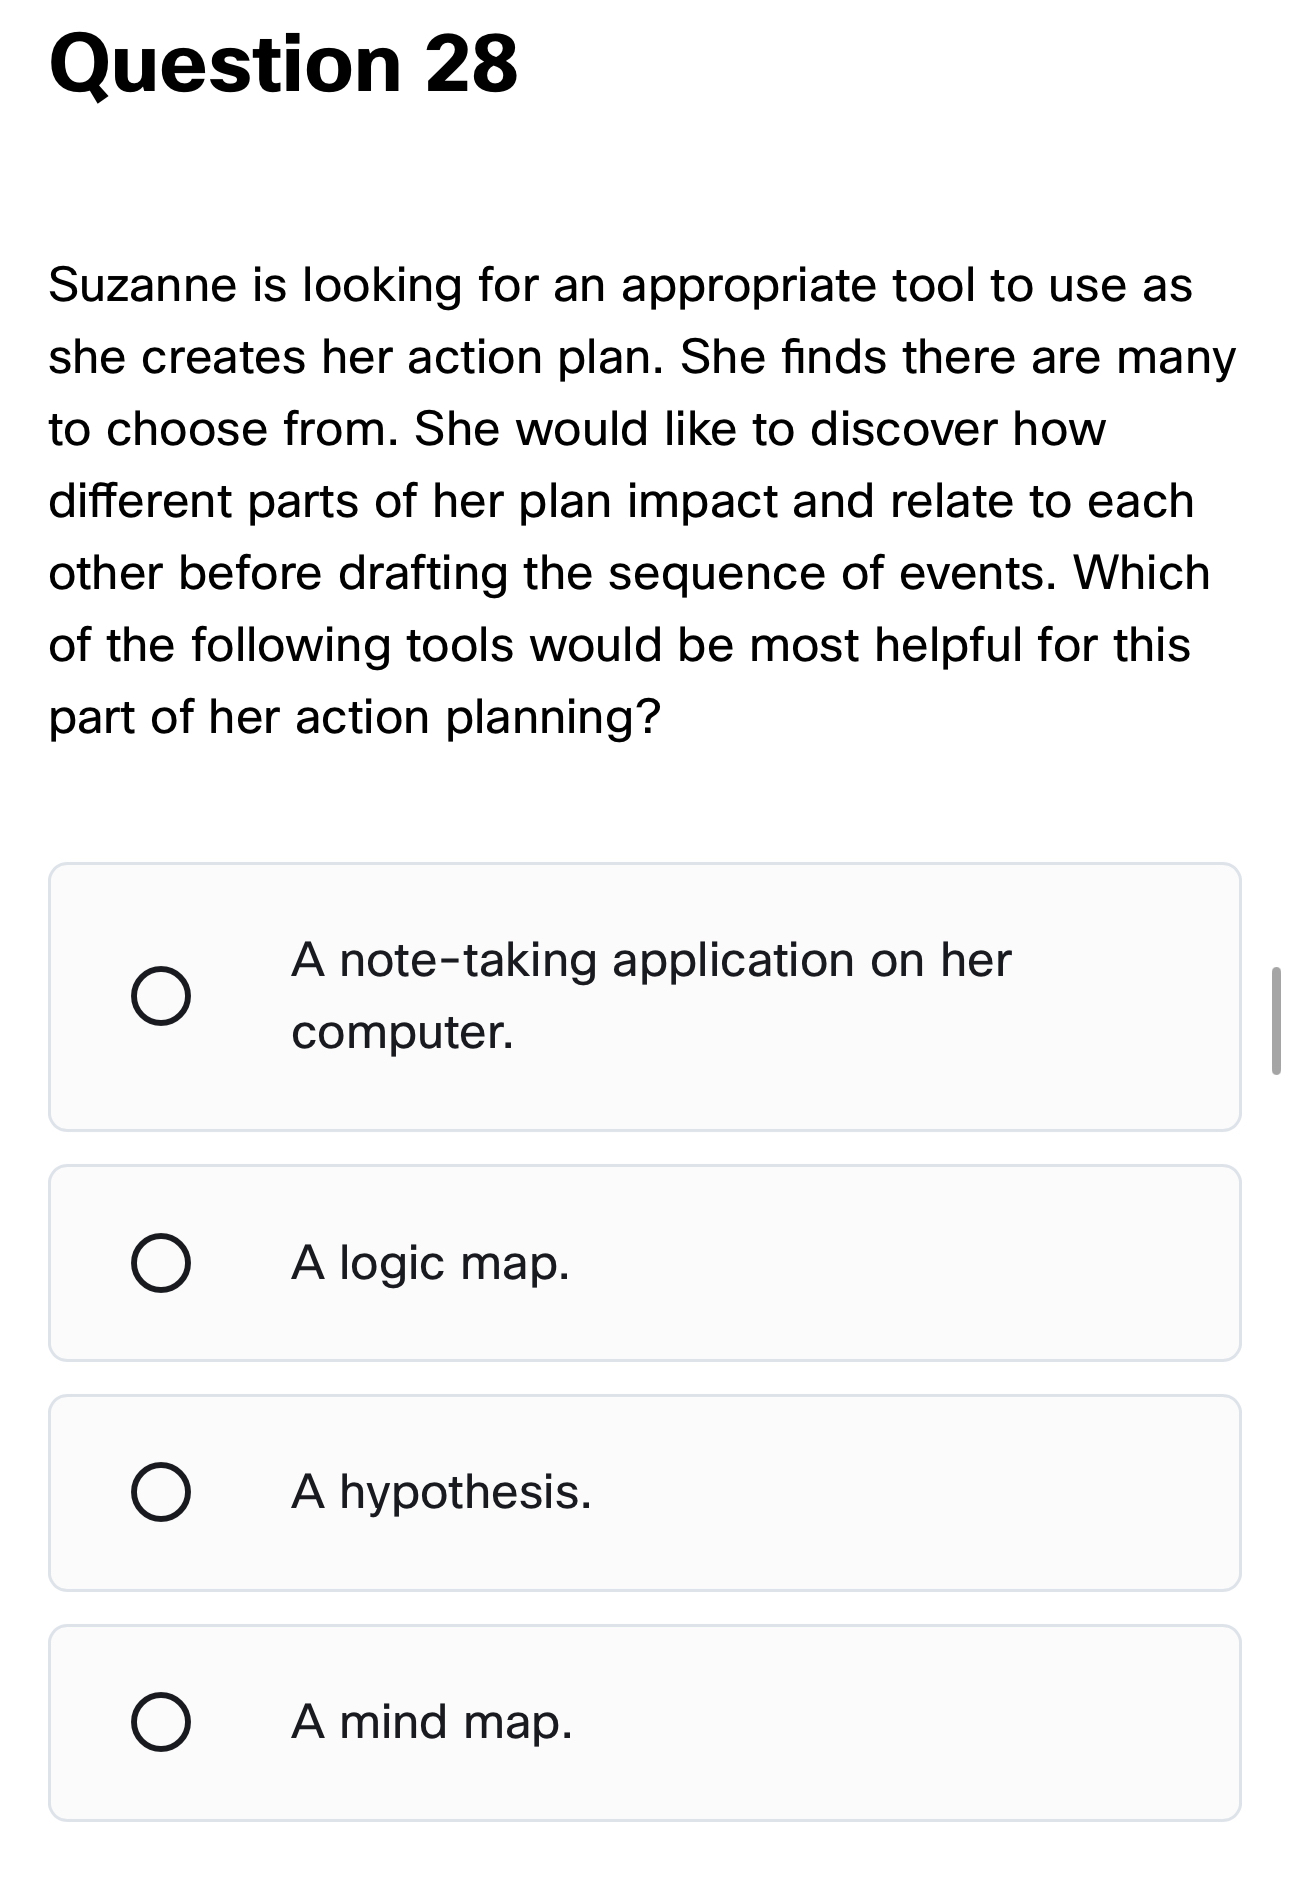Click the text 'A mind map.'
Viewport: 1290px width, 1901px height.
[431, 1719]
